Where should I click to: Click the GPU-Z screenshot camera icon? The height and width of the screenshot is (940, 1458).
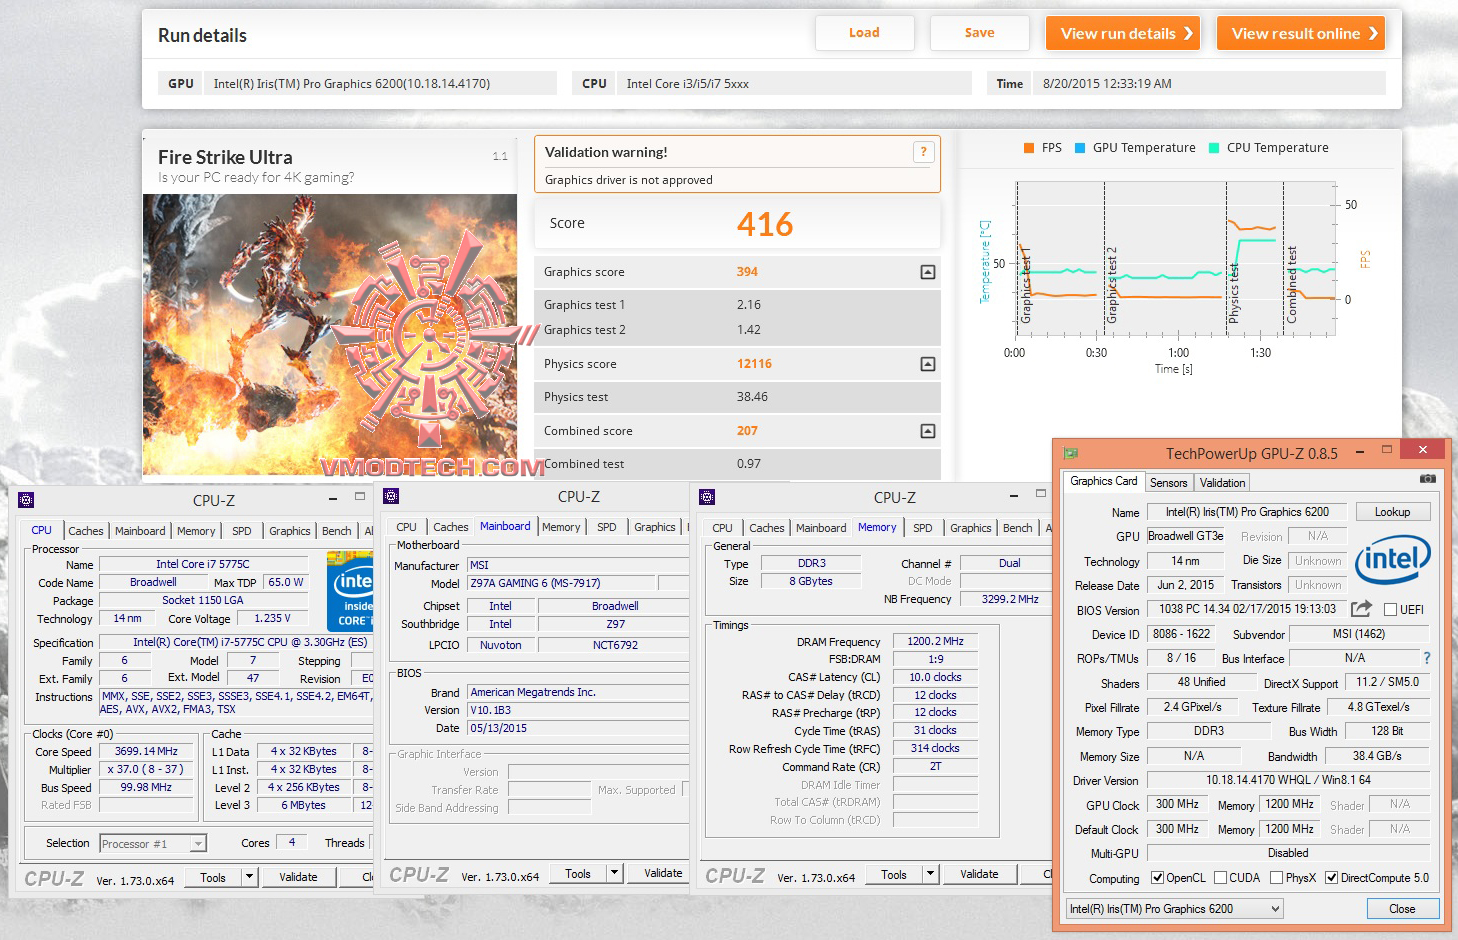[1428, 480]
